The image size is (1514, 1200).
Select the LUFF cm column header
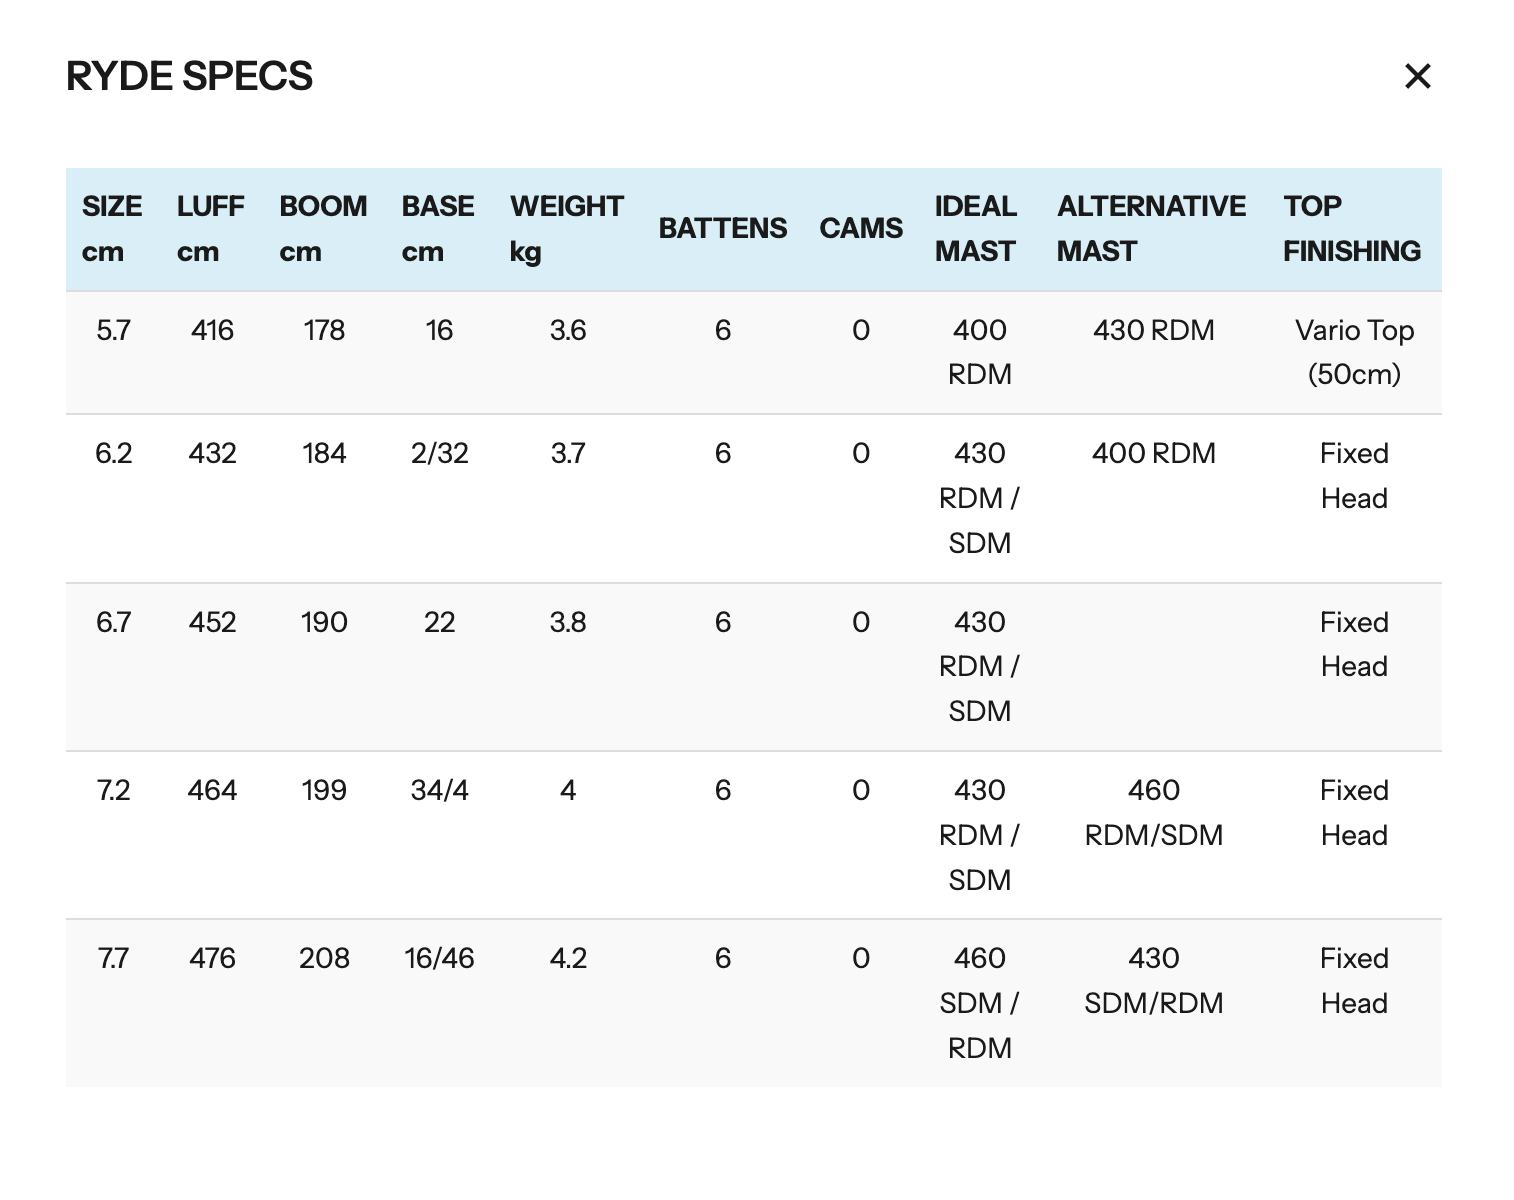coord(210,229)
